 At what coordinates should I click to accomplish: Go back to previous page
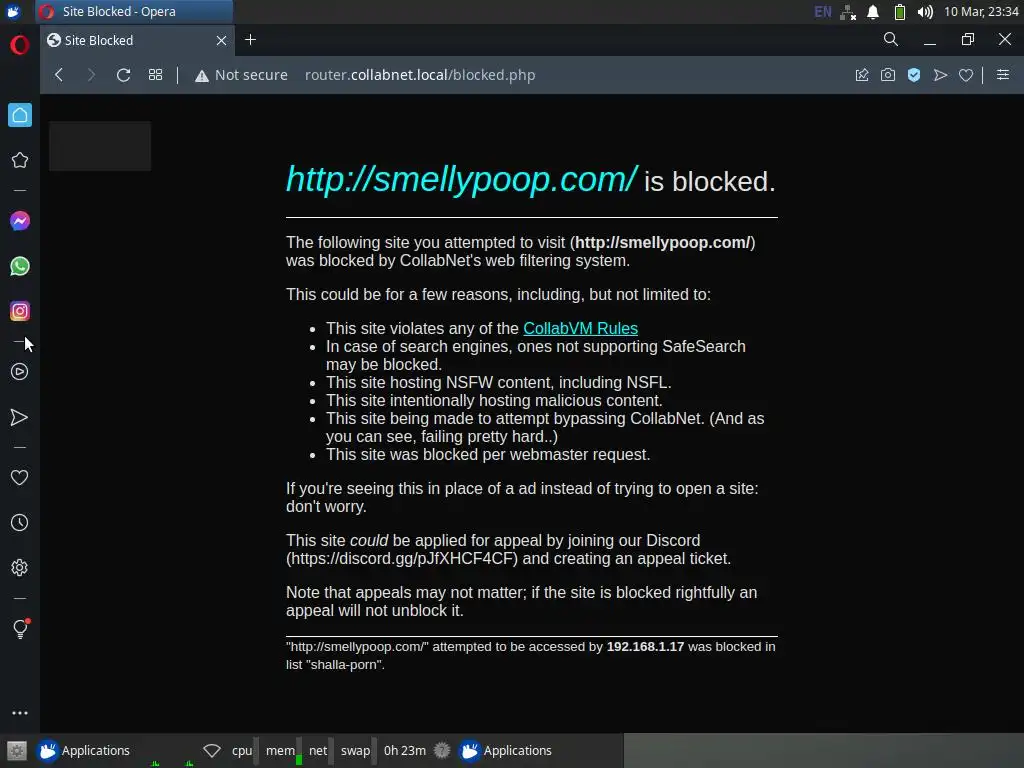point(59,75)
